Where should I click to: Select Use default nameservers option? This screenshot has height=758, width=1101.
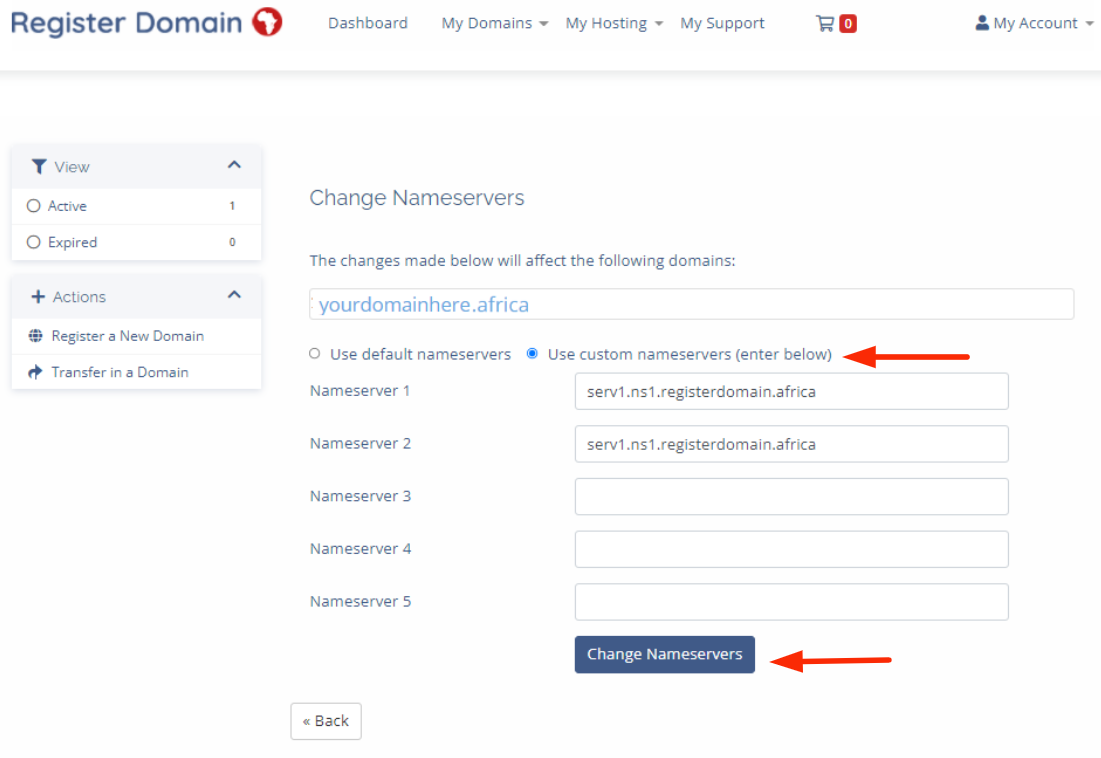click(x=315, y=354)
